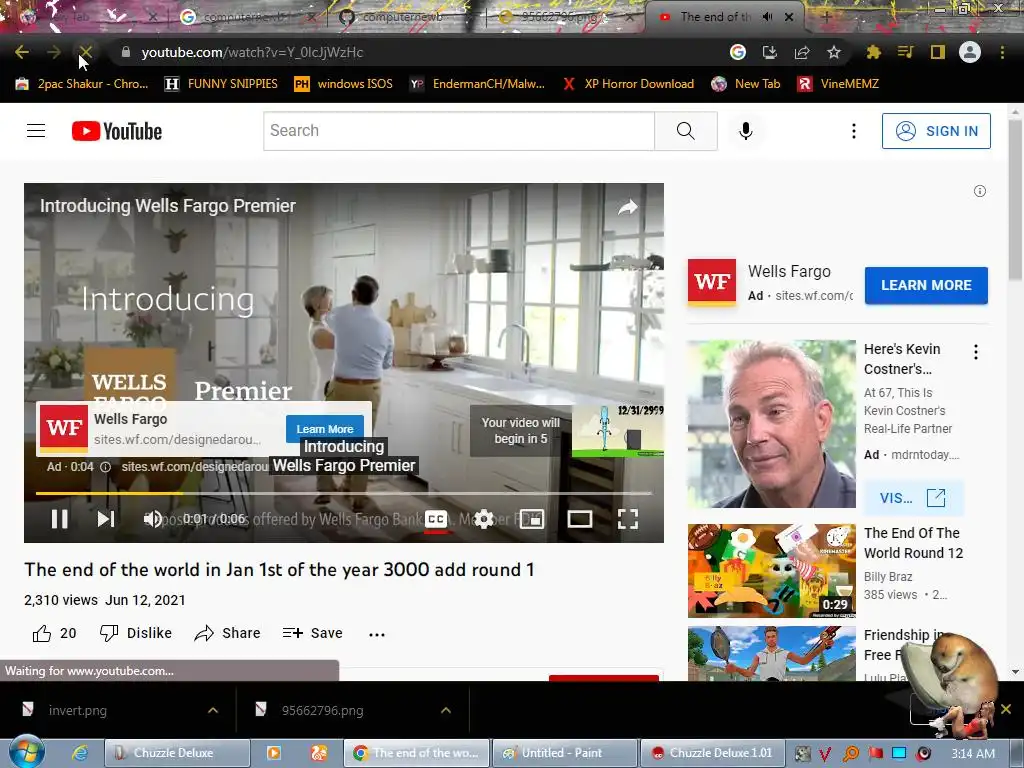Open windows ISOS bookmark

point(344,84)
